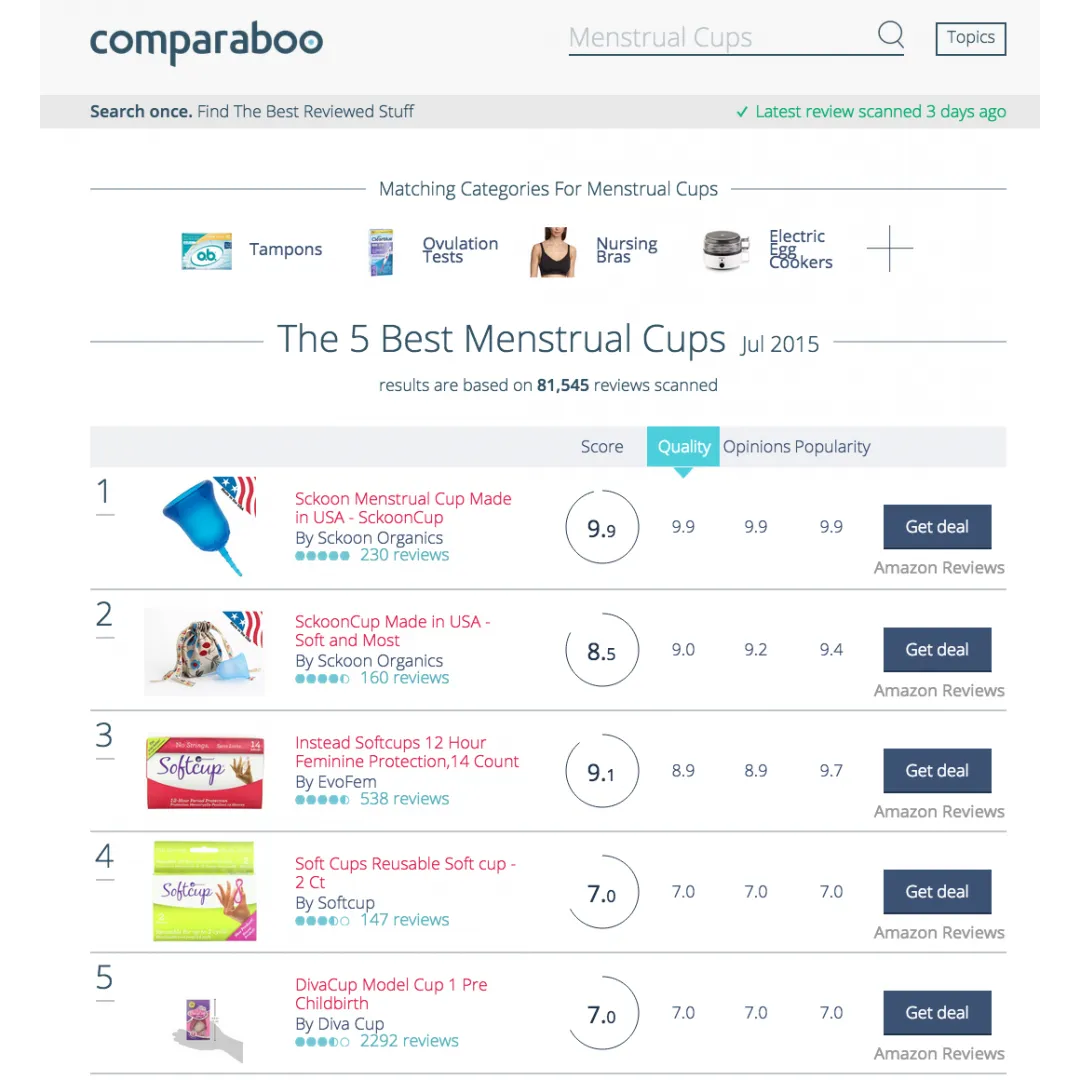Click the search magnifier icon

891,34
